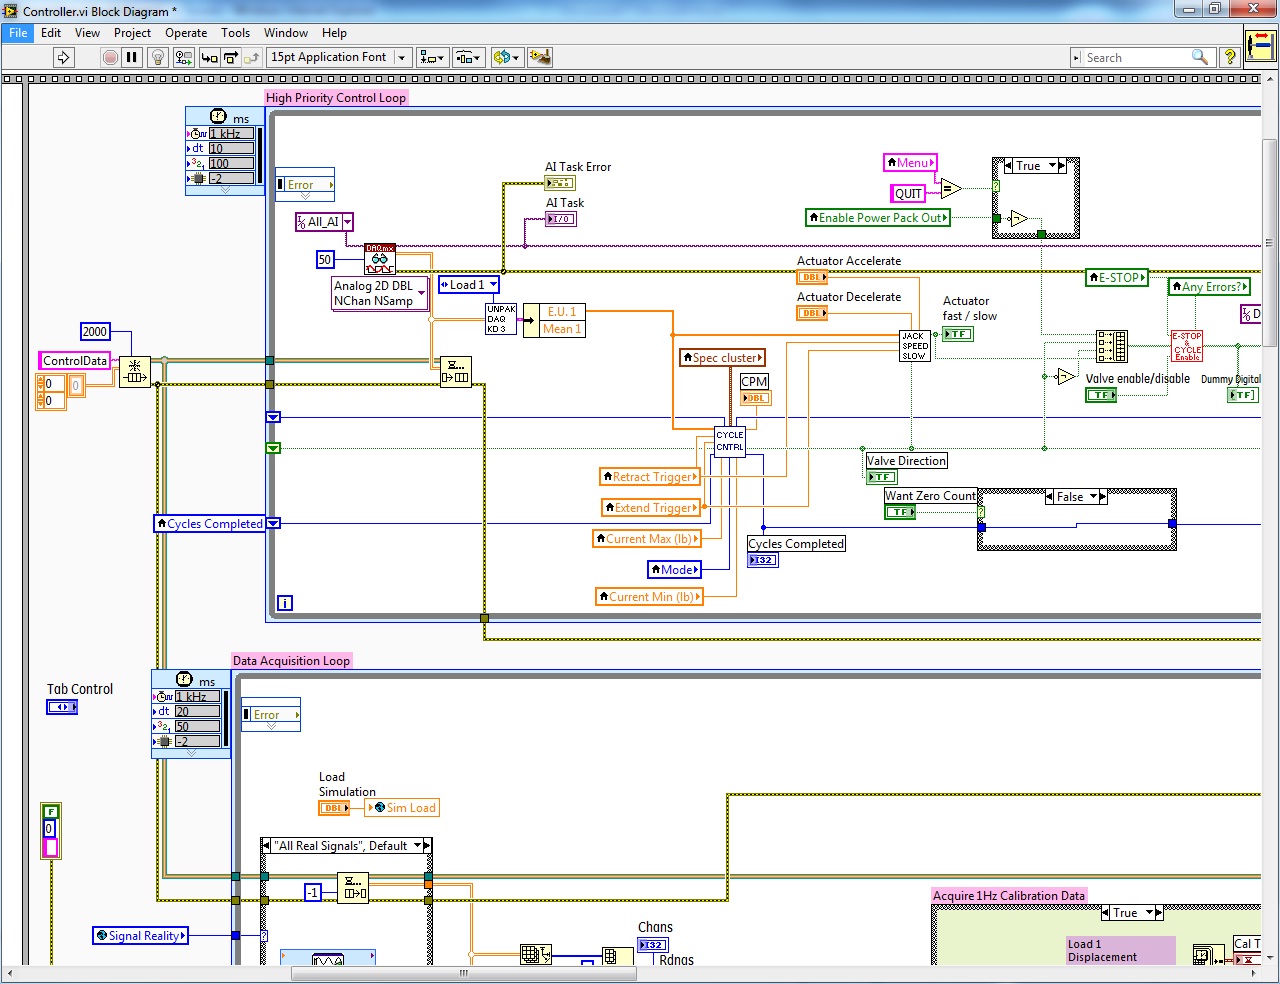Click the Abort Execution stop button

click(x=110, y=57)
